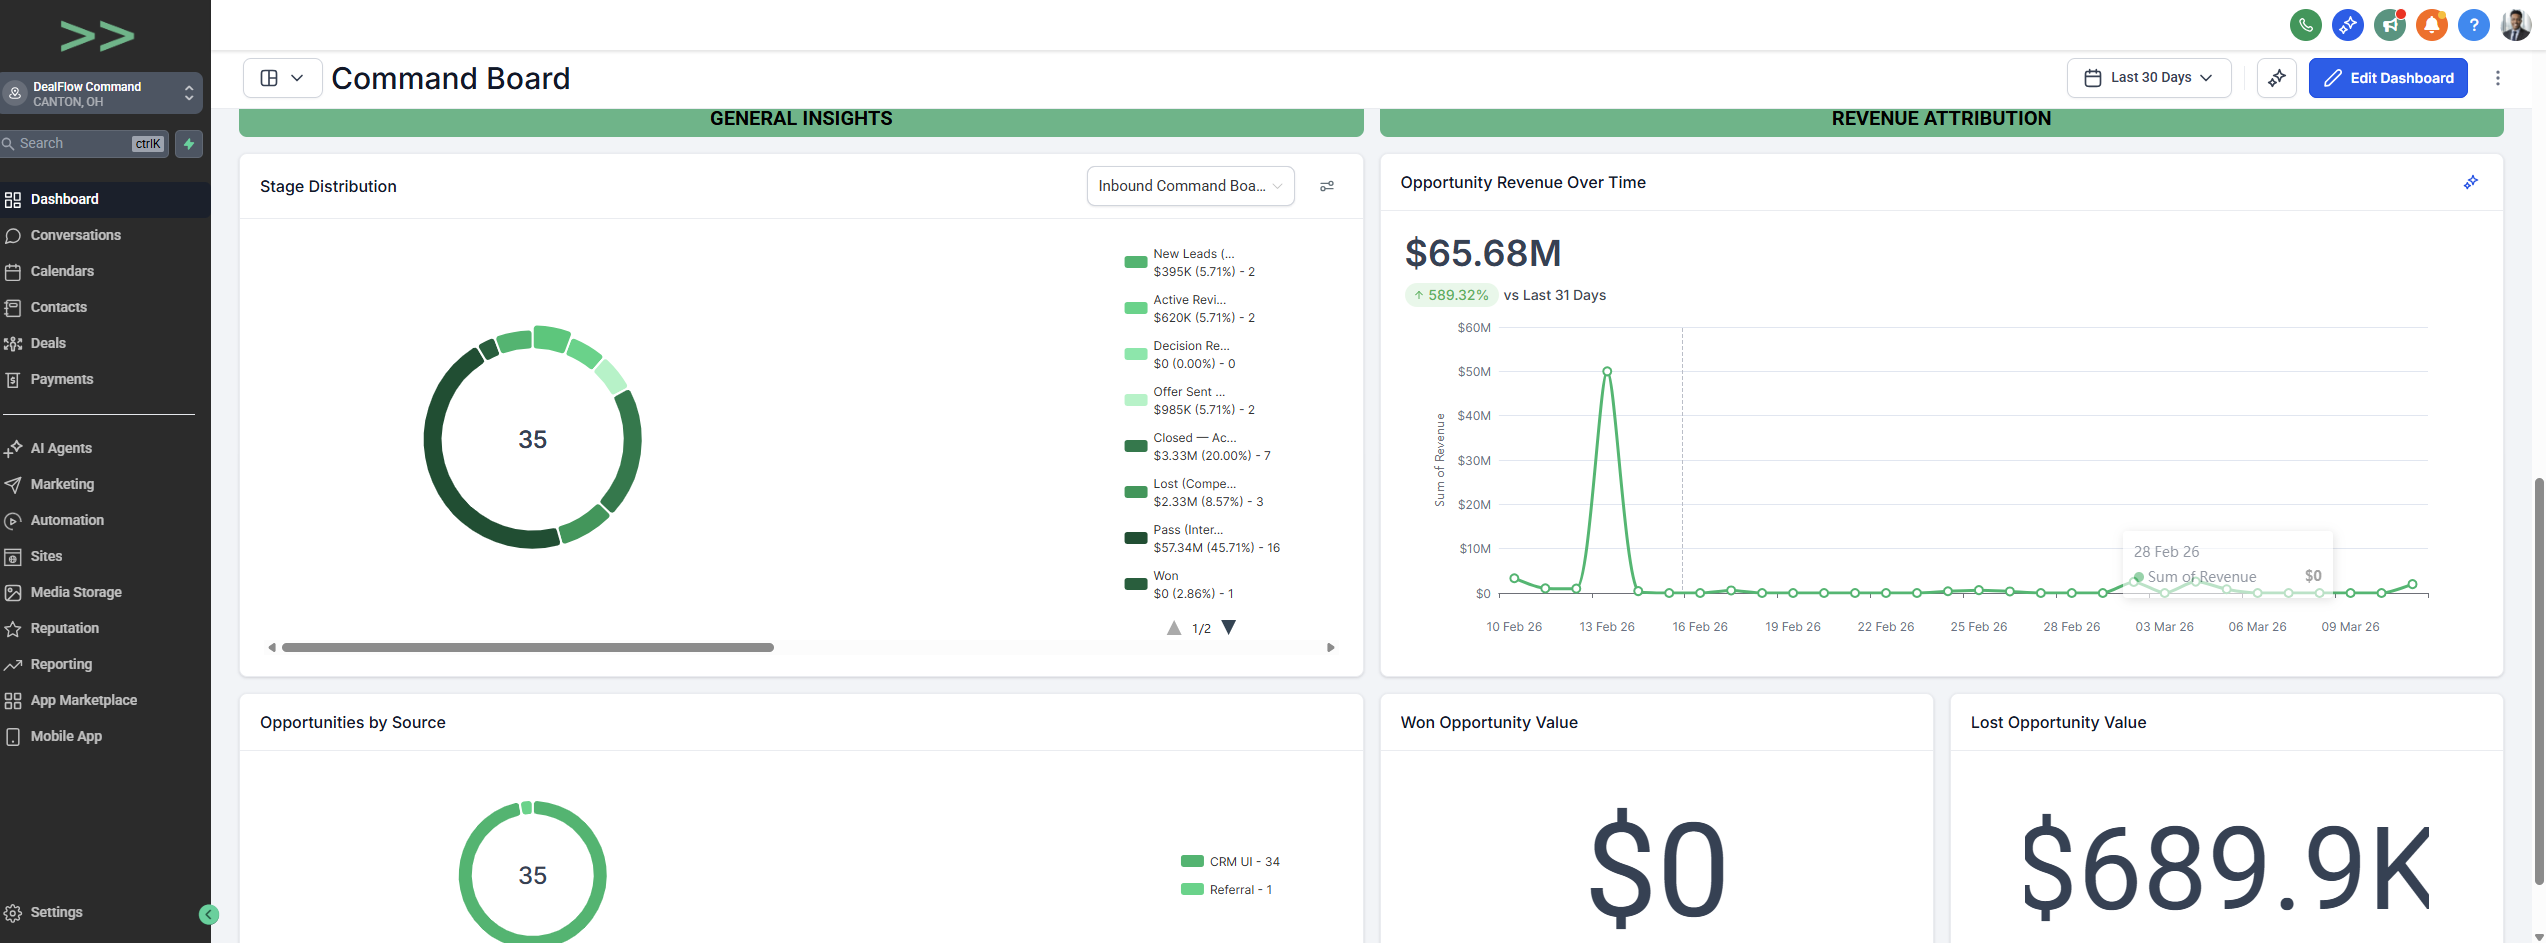Open the Inbound Command Board pipeline dropdown
Screen dimensions: 2546x943
[x=1190, y=186]
